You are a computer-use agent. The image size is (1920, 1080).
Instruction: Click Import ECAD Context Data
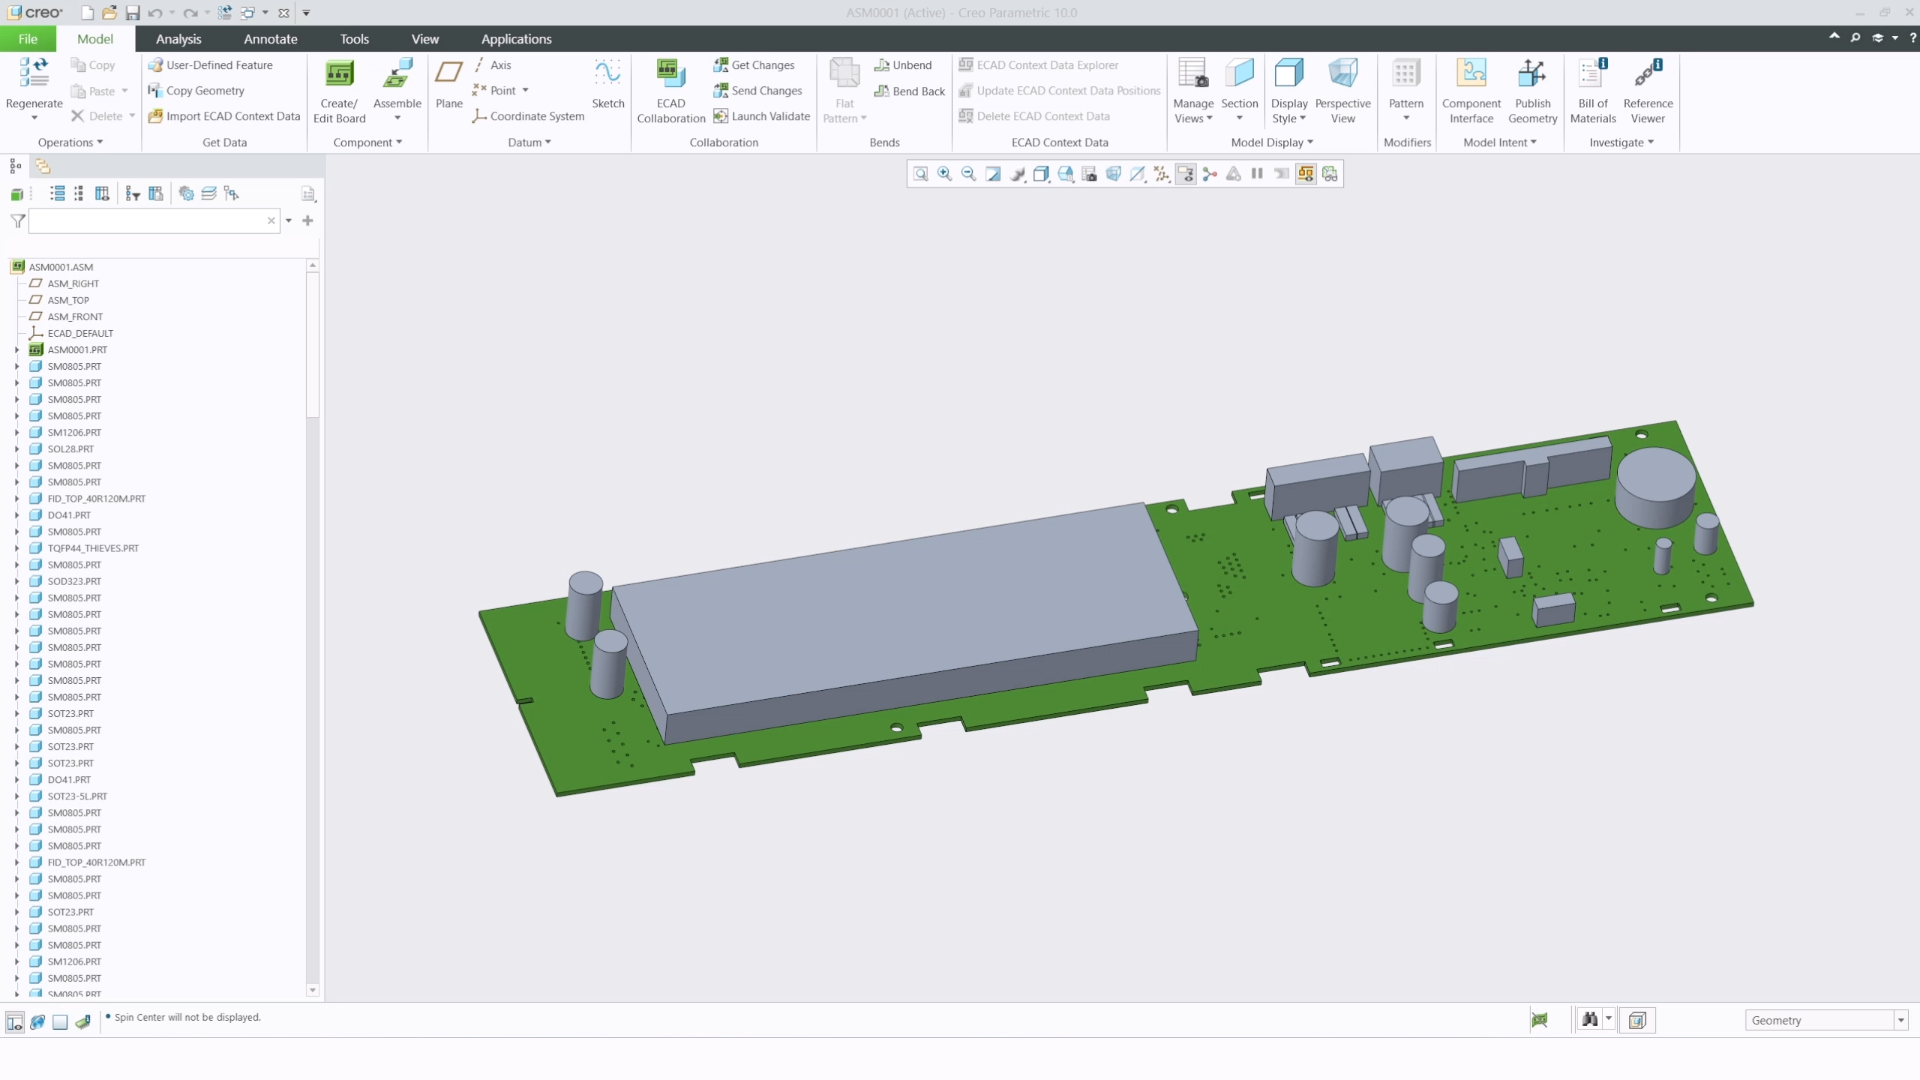[x=224, y=117]
